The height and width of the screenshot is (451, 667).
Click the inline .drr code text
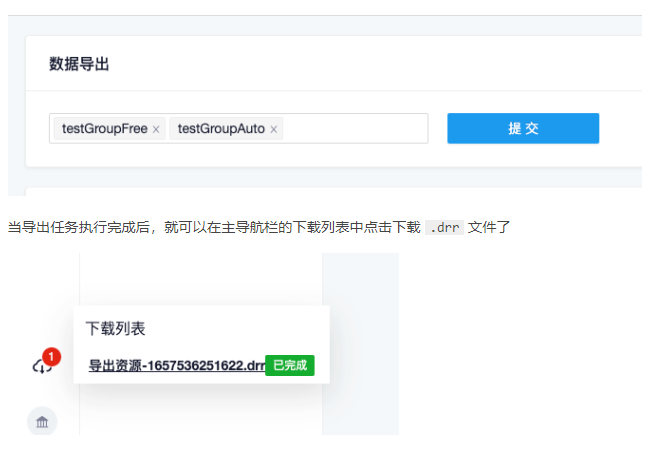point(444,227)
